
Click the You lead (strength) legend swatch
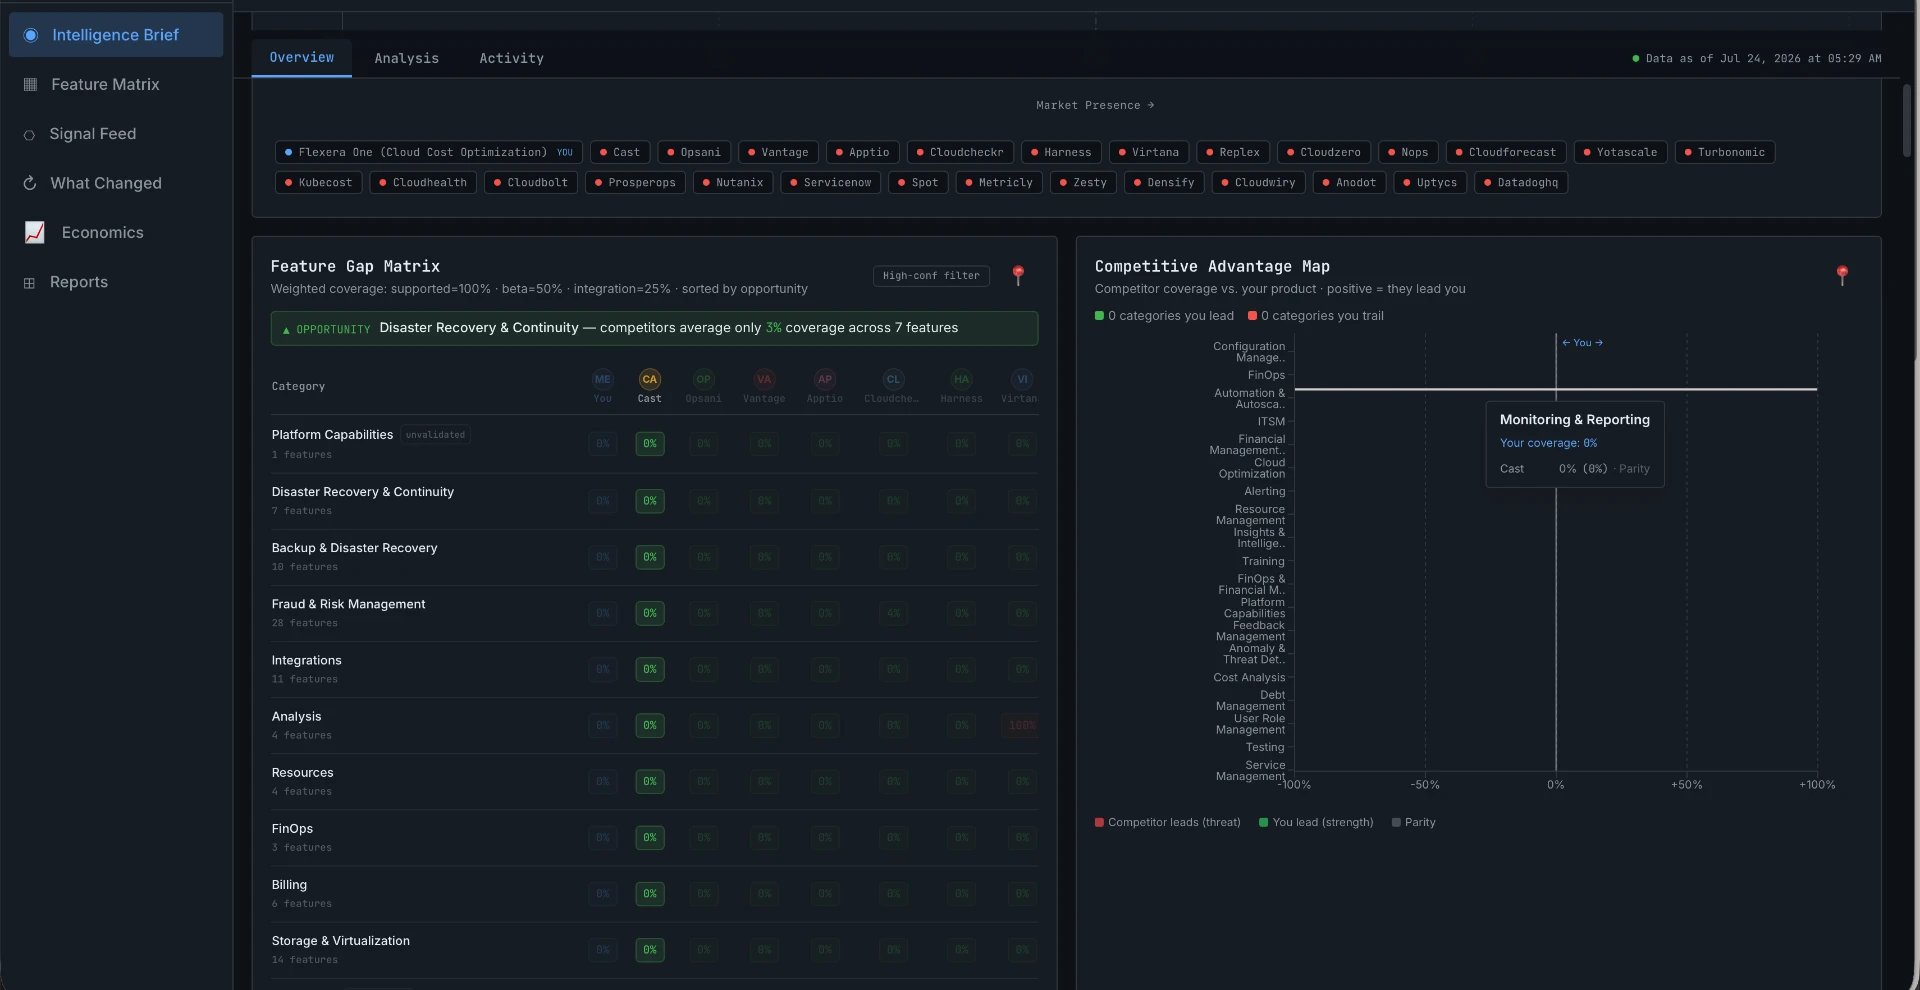point(1263,823)
